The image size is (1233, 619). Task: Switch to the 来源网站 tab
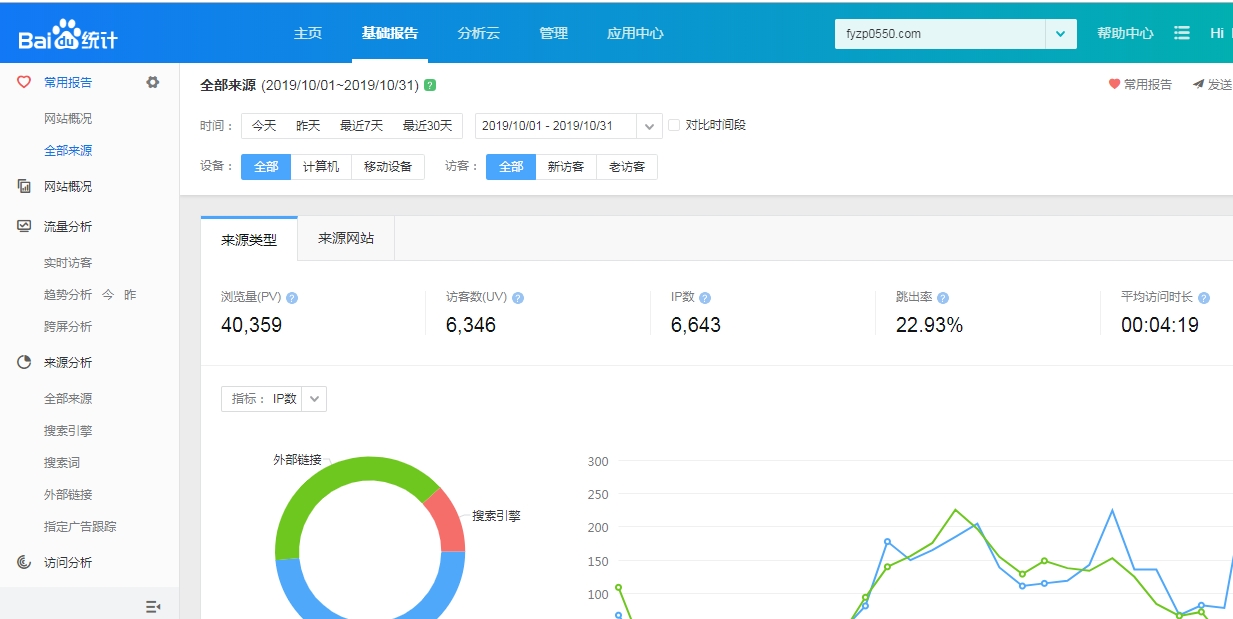click(346, 238)
